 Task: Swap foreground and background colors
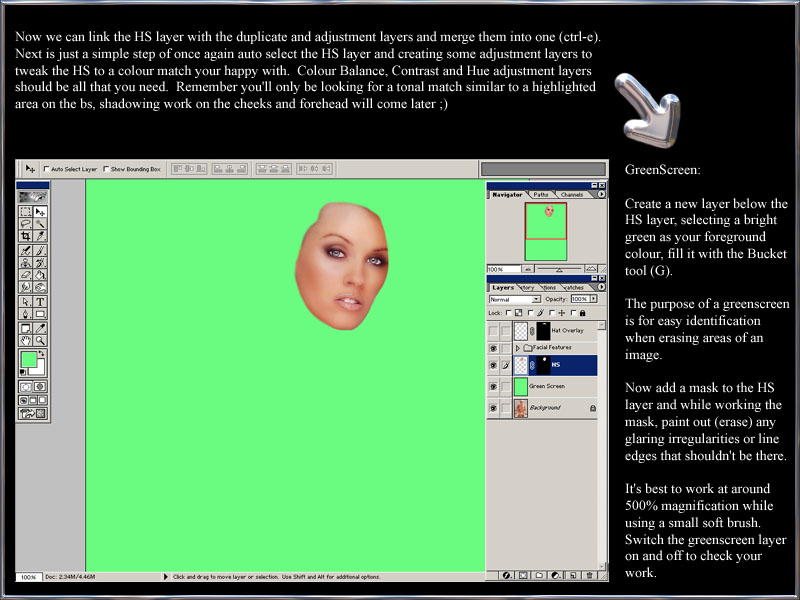(x=40, y=353)
